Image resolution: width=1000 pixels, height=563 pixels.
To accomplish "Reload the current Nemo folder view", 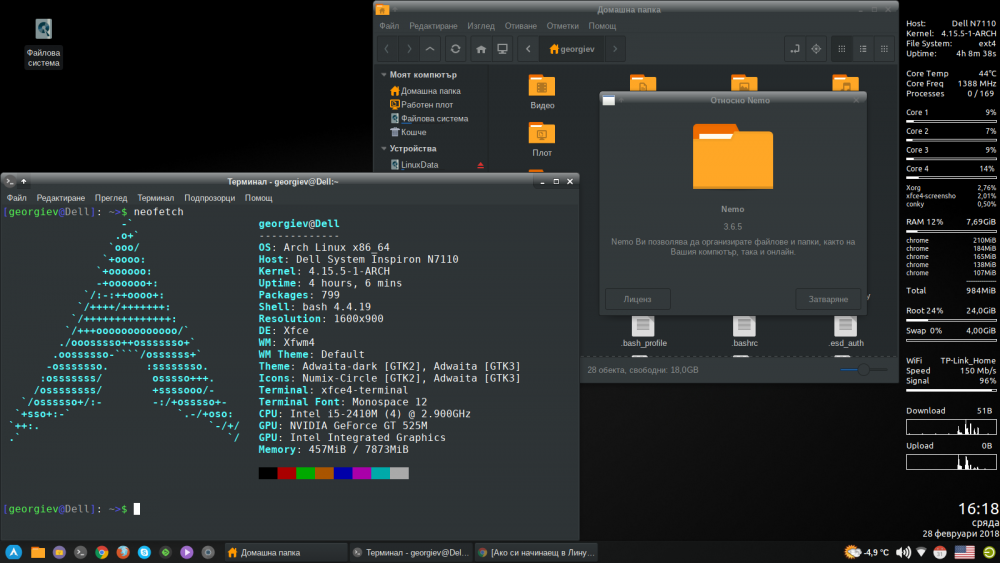I will point(455,49).
